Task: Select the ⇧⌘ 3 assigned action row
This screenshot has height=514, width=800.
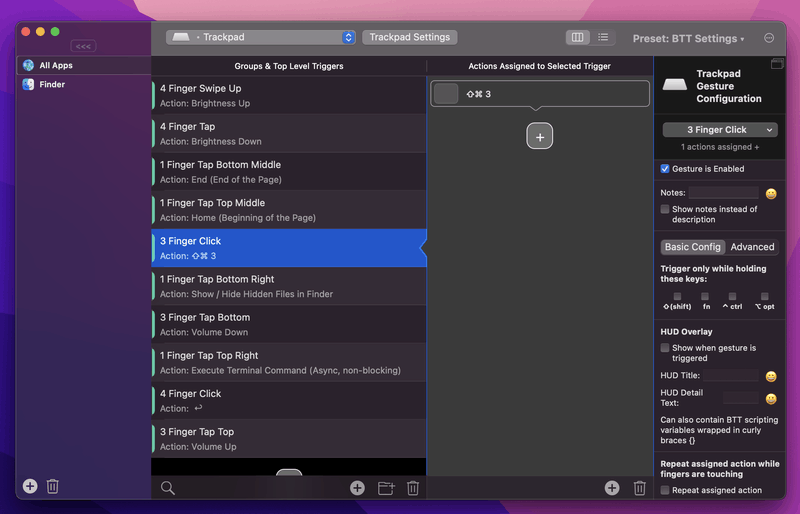Action: tap(540, 94)
